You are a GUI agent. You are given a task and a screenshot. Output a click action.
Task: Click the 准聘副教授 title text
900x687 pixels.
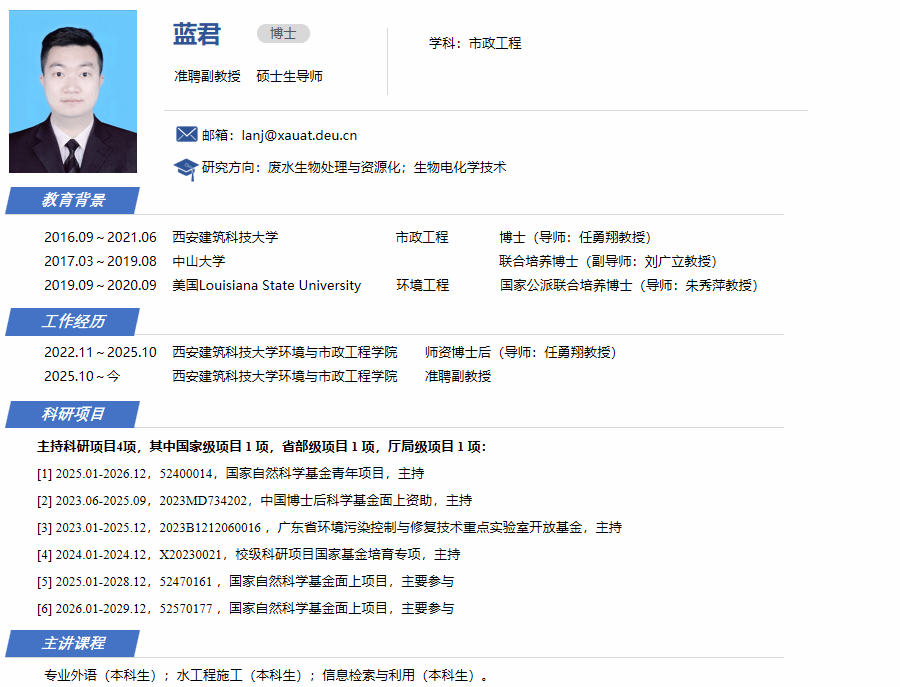(x=207, y=76)
